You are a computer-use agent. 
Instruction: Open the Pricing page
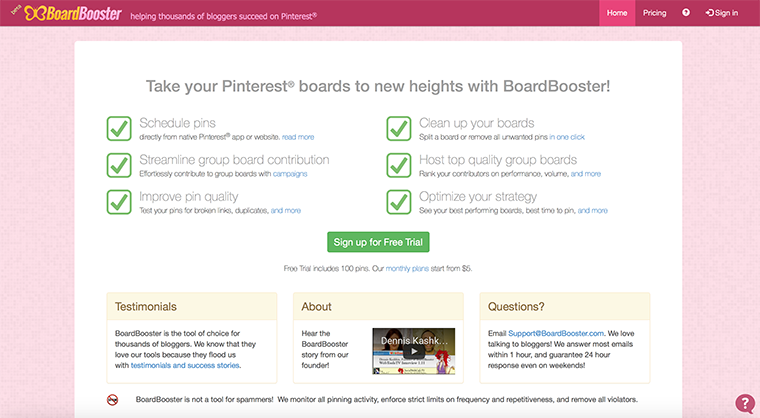pyautogui.click(x=654, y=13)
